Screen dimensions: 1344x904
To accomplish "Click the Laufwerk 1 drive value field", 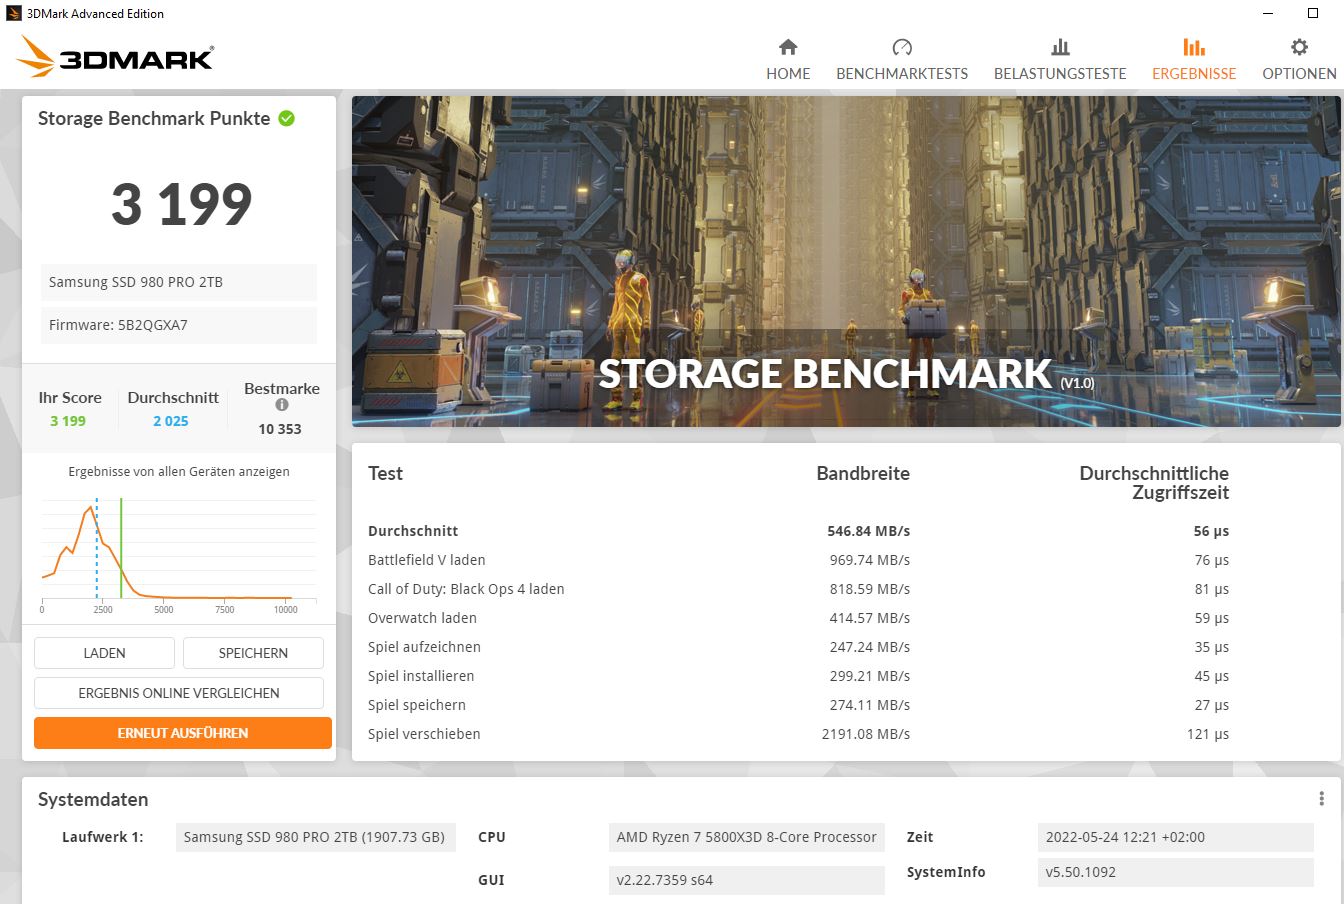I will (315, 837).
